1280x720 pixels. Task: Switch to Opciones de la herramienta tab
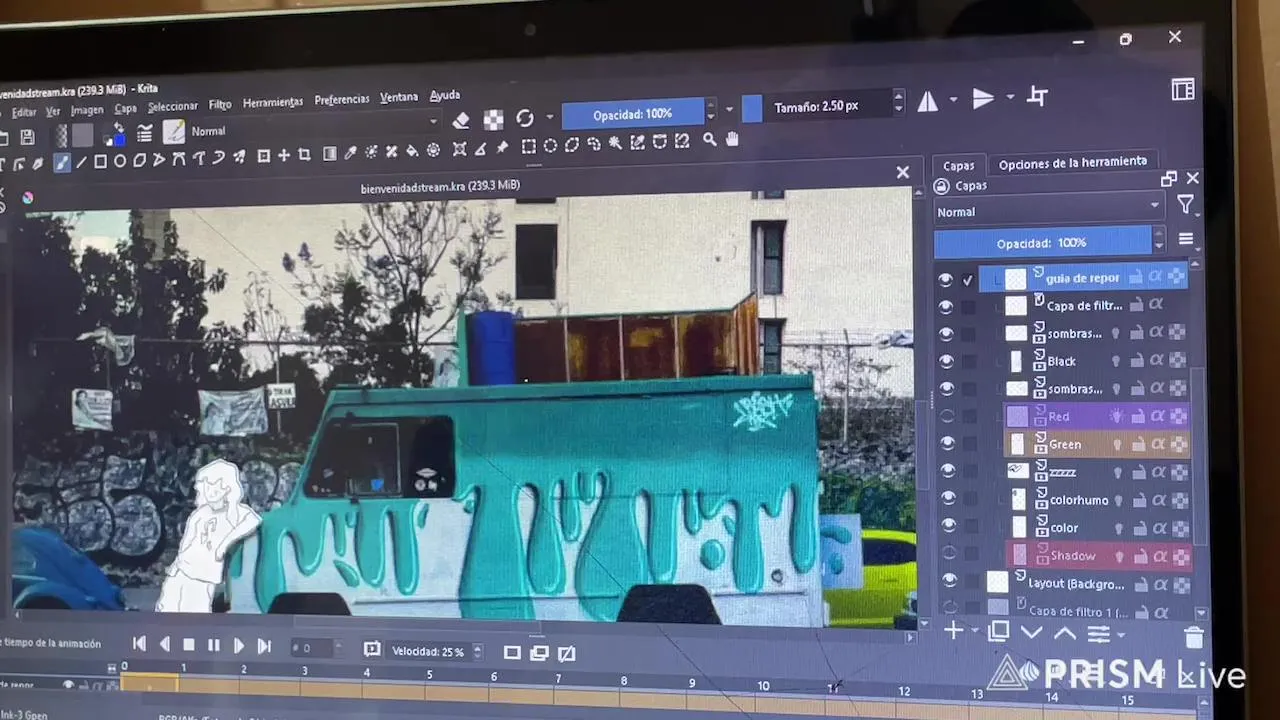(x=1072, y=163)
